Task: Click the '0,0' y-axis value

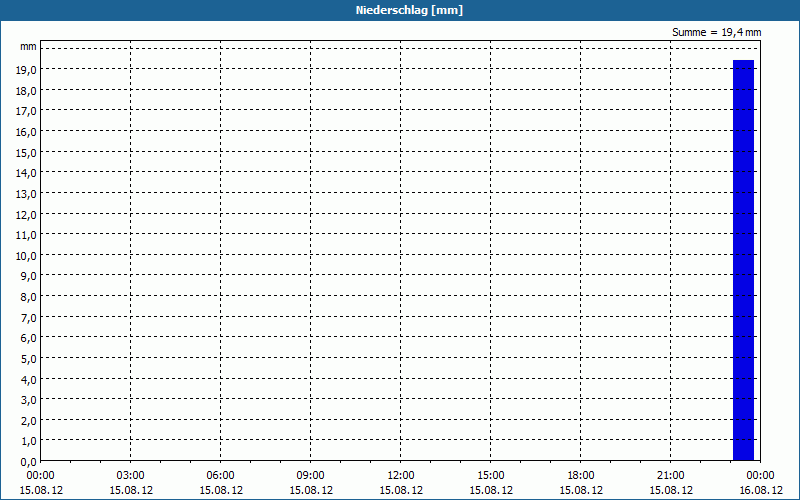Action: (x=29, y=462)
